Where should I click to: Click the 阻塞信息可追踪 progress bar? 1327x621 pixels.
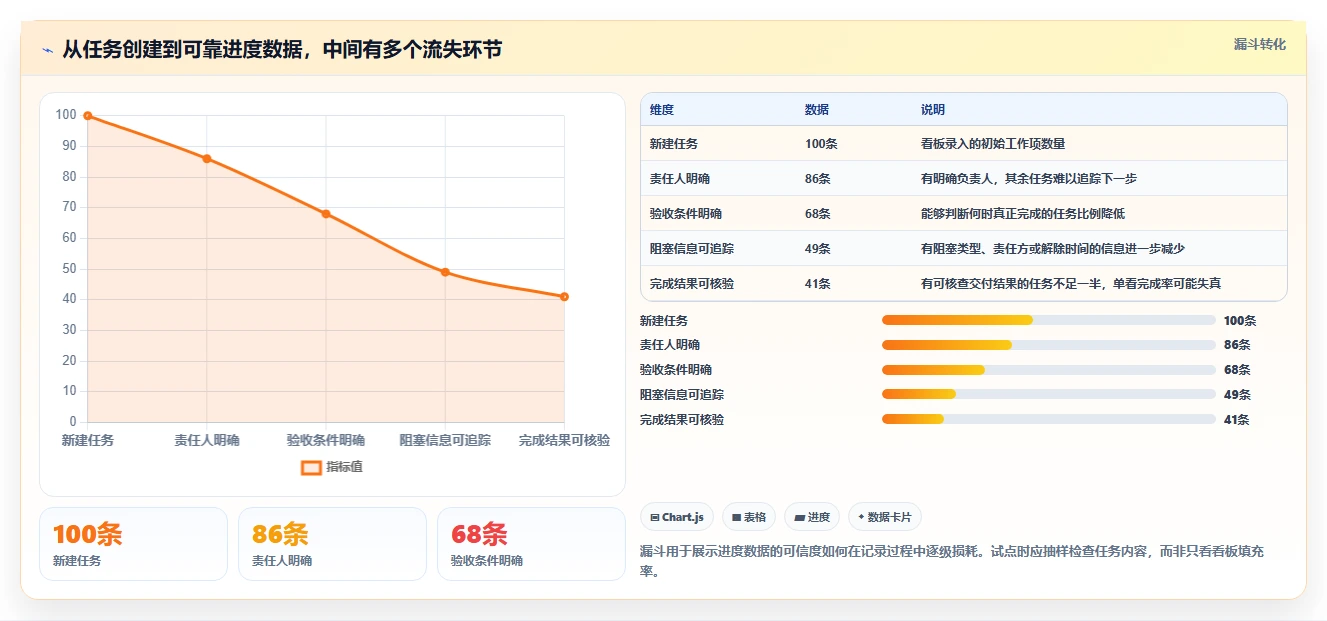pos(1049,395)
